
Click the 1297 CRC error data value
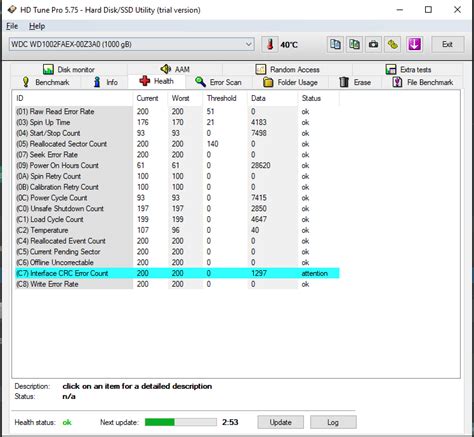pyautogui.click(x=259, y=273)
